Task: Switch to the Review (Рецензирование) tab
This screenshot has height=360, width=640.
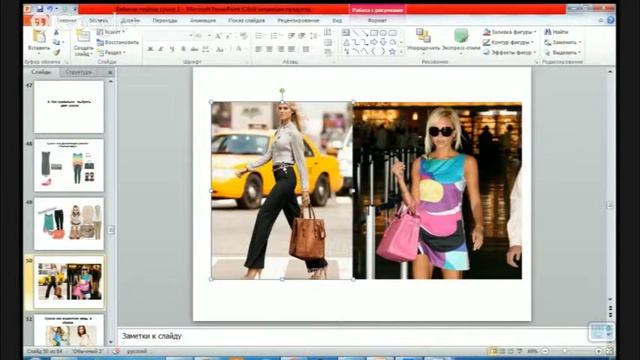Action: coord(298,20)
